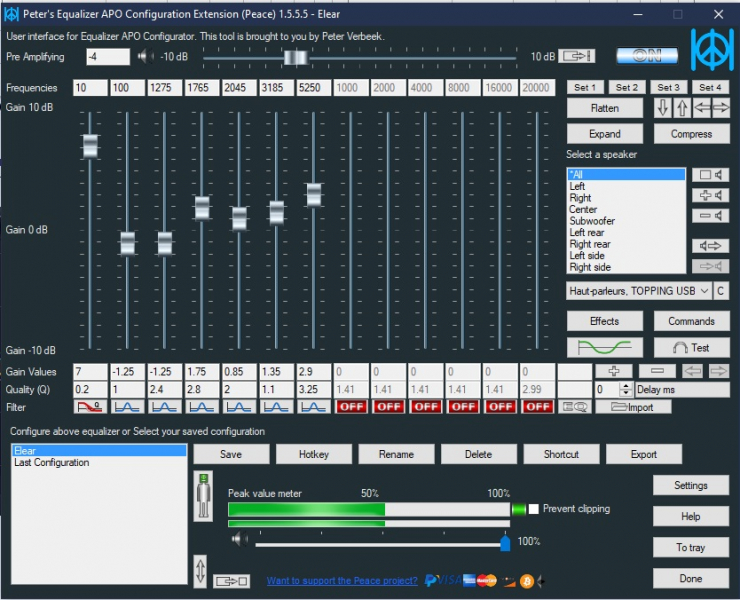This screenshot has height=600, width=740.
Task: Click the add speaker plus icon
Action: coord(710,195)
